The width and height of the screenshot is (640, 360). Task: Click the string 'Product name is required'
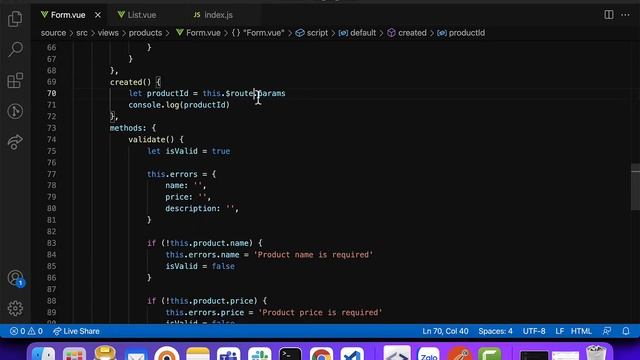(x=313, y=254)
